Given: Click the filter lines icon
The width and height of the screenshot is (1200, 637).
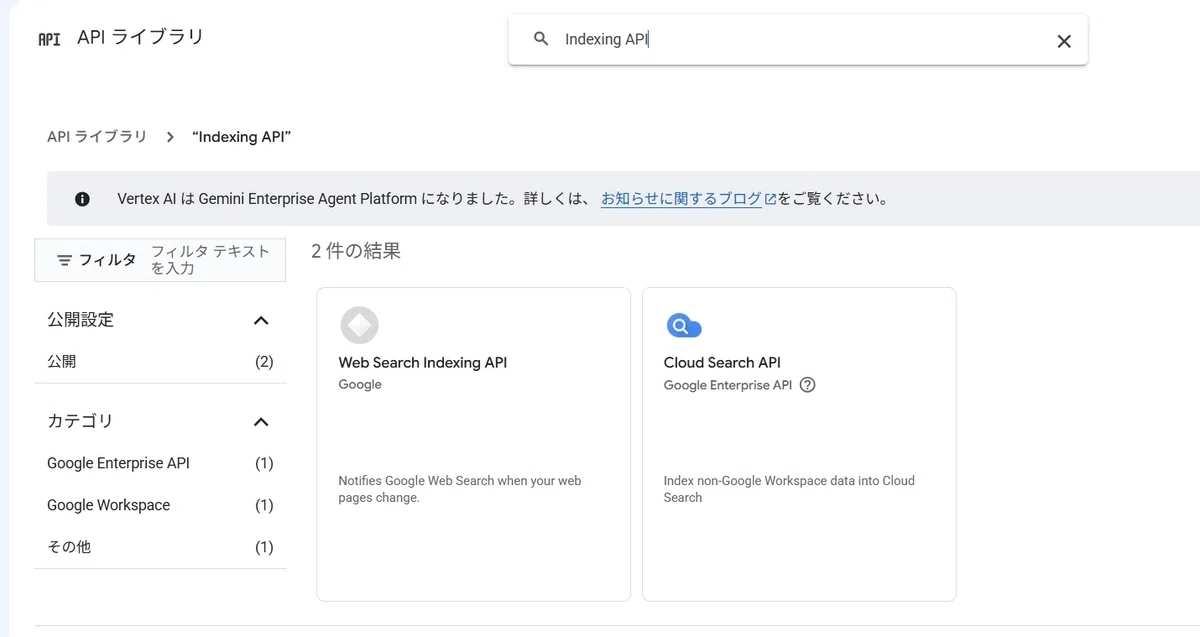Looking at the screenshot, I should [x=64, y=260].
